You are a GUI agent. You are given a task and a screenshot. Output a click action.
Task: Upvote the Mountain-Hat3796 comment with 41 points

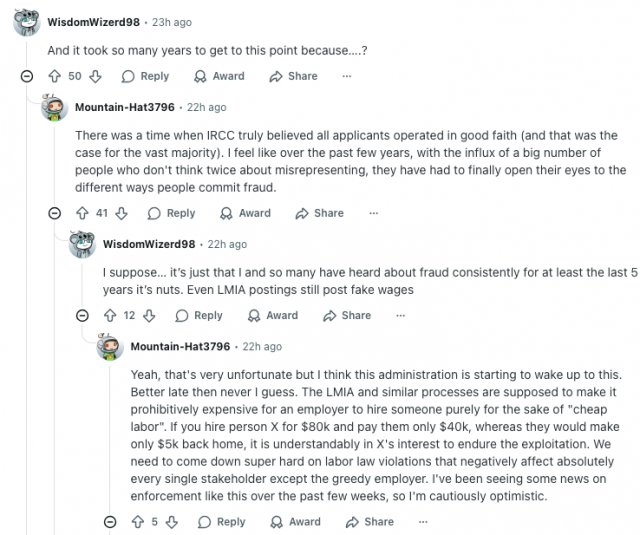coord(83,213)
